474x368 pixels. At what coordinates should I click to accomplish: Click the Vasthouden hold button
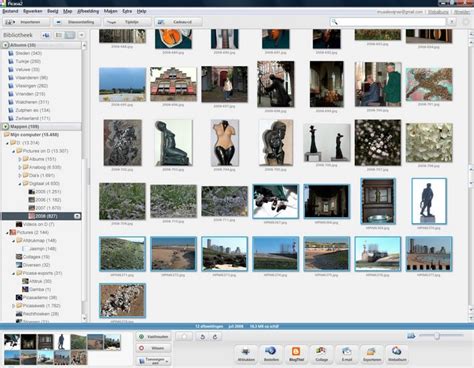[x=153, y=337]
